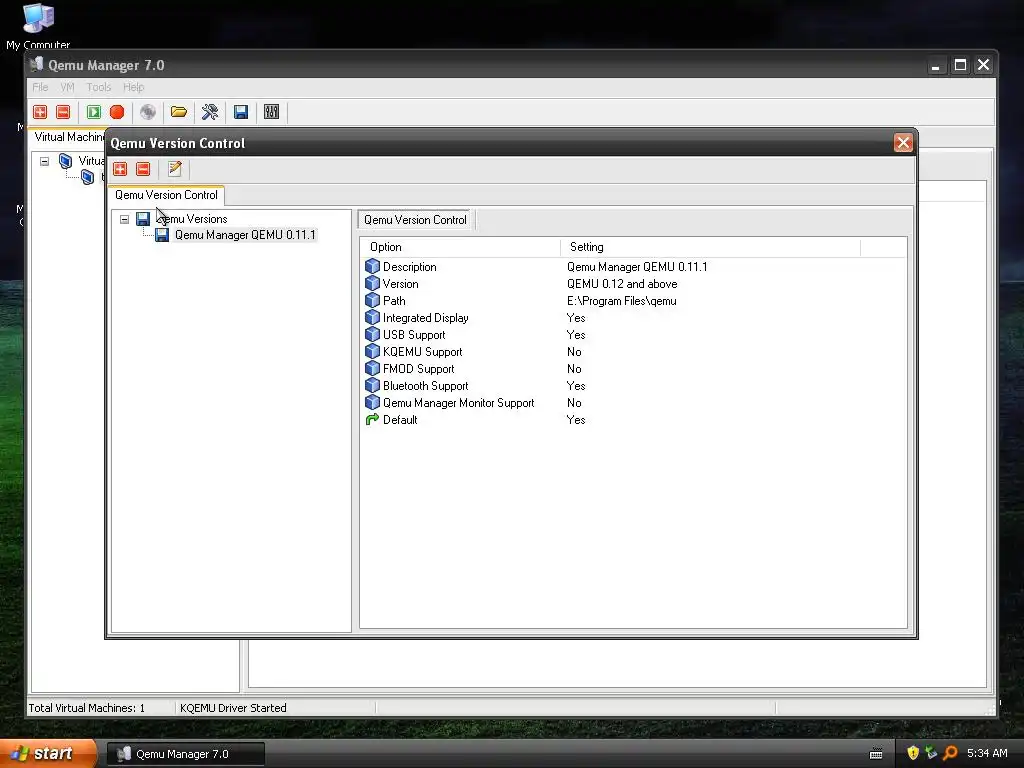Click the Path row cube icon
Screen dimensions: 1024x768
pos(372,300)
